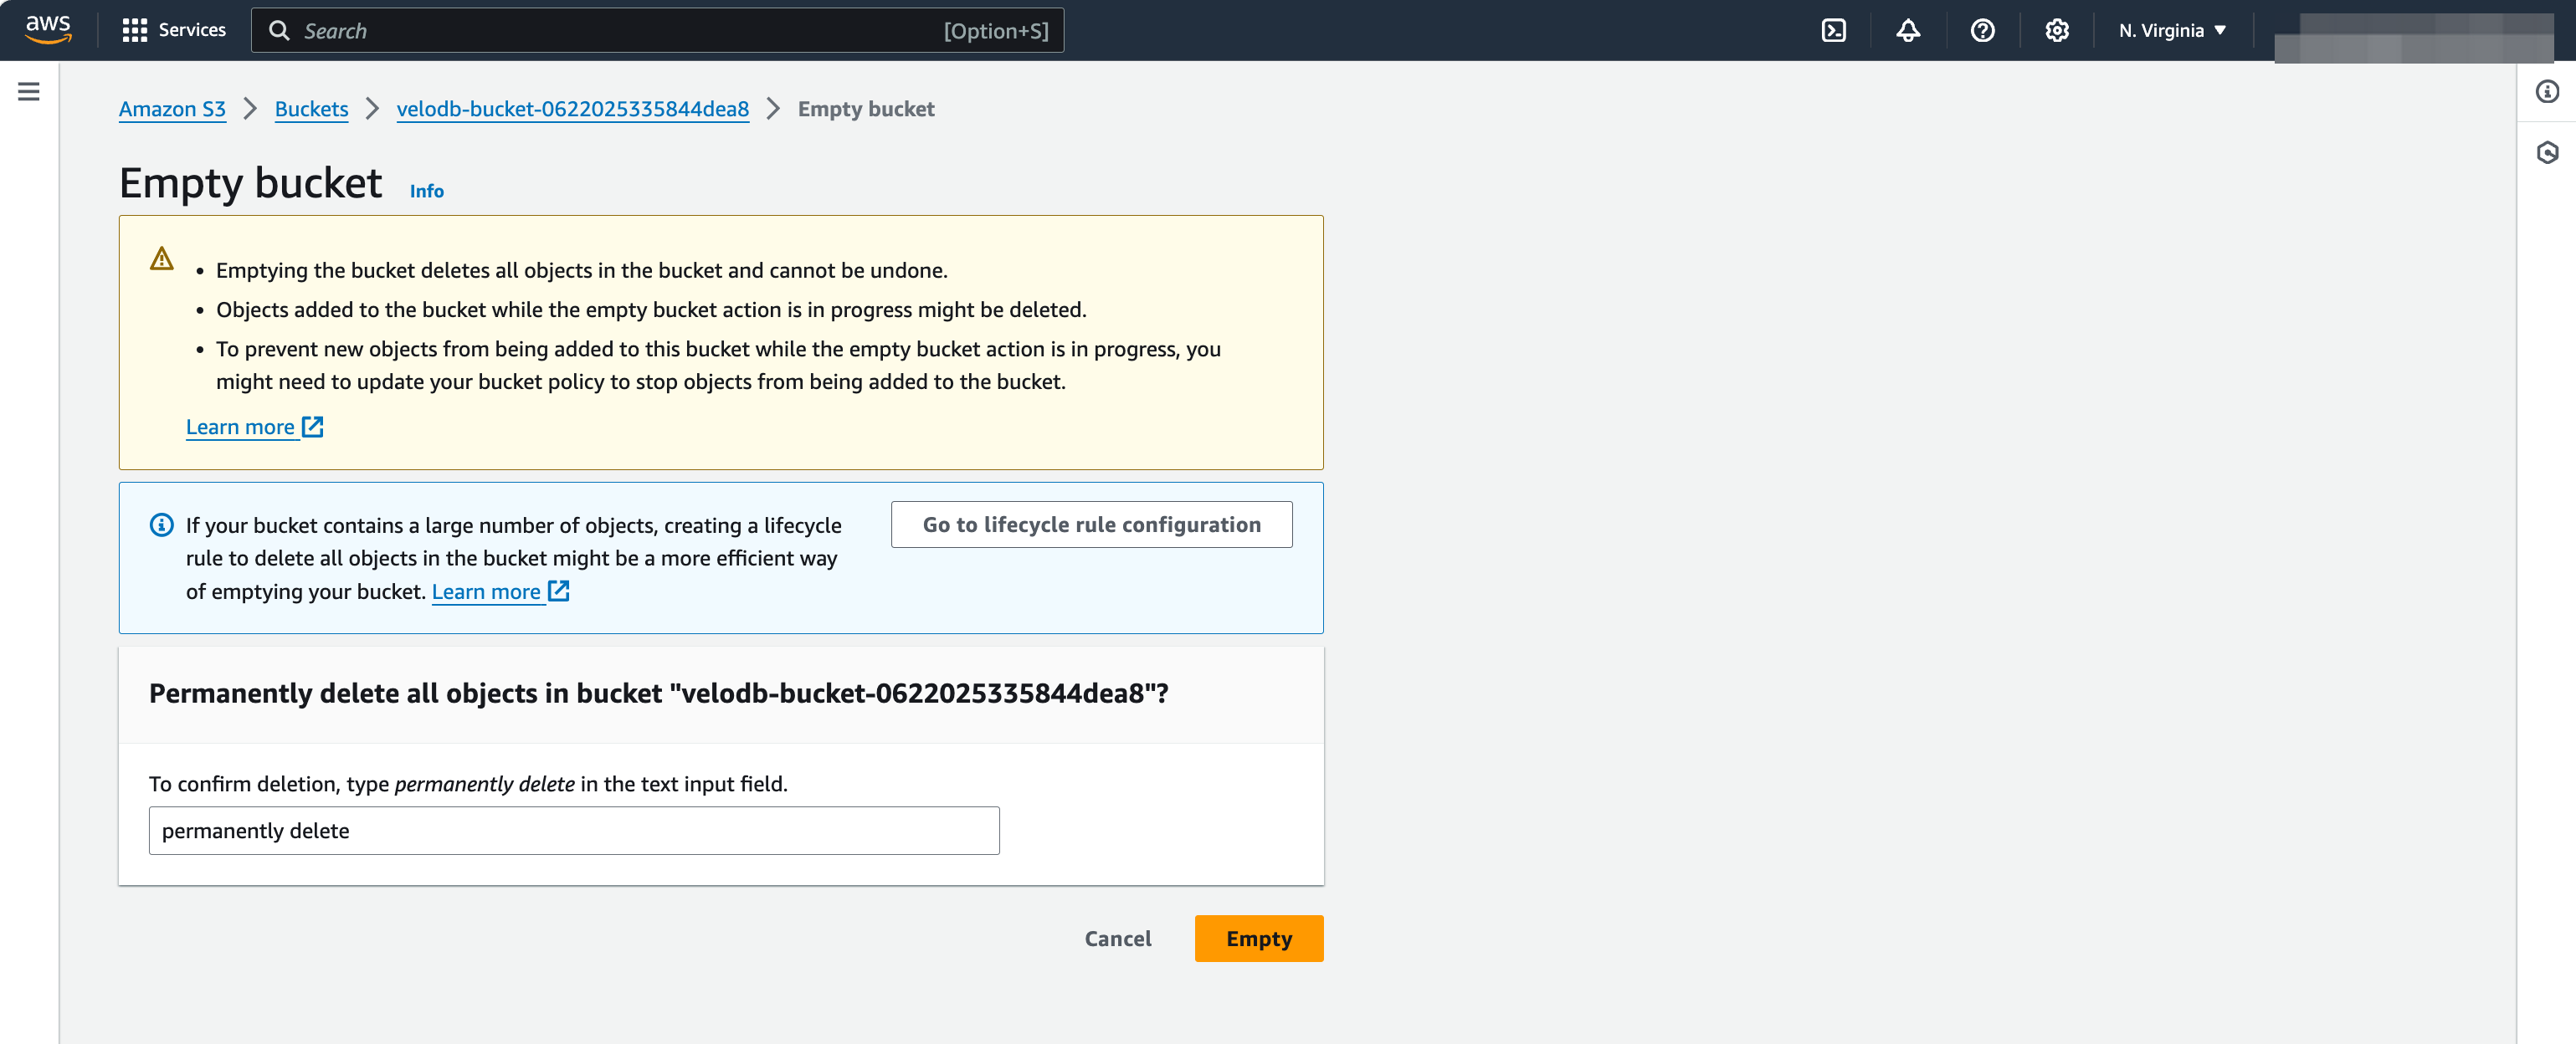Screen dimensions: 2576x1044
Task: Open the Services grid menu
Action: click(x=173, y=30)
